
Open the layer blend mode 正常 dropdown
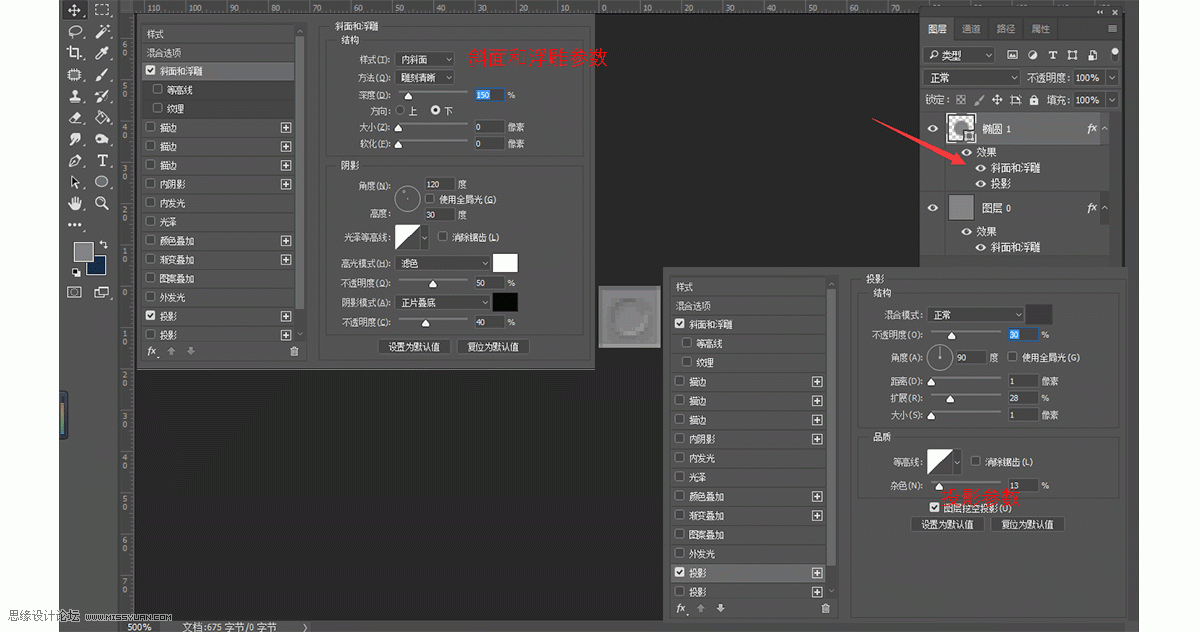pyautogui.click(x=972, y=77)
